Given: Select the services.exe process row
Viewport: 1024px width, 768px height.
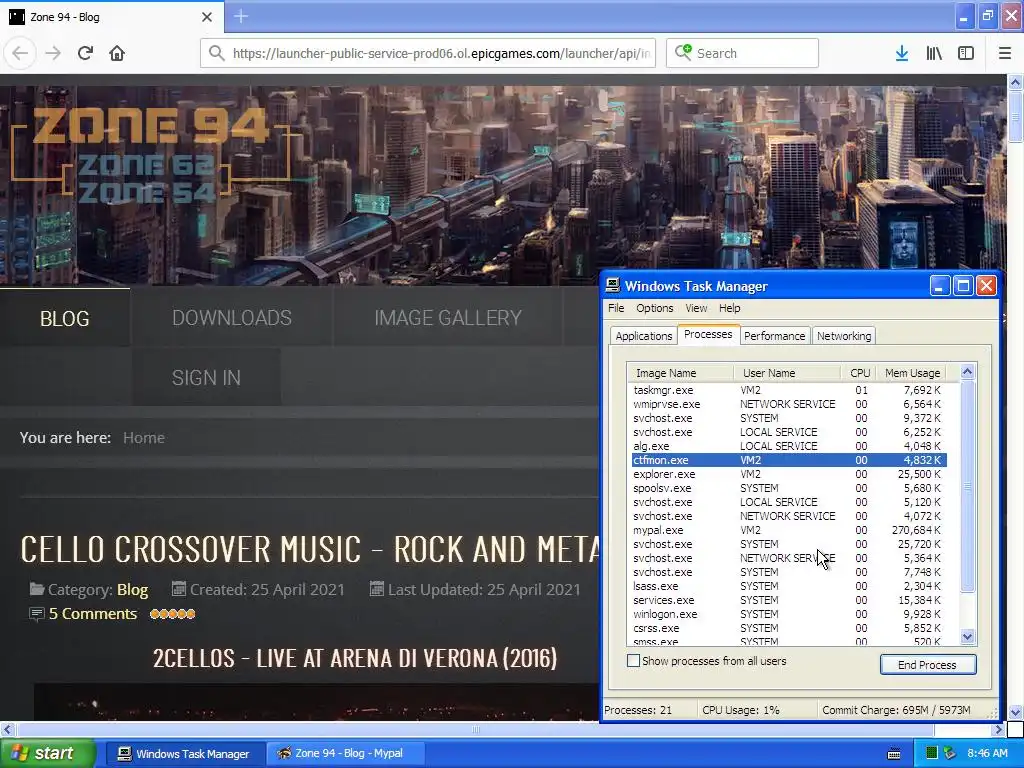Looking at the screenshot, I should (789, 600).
